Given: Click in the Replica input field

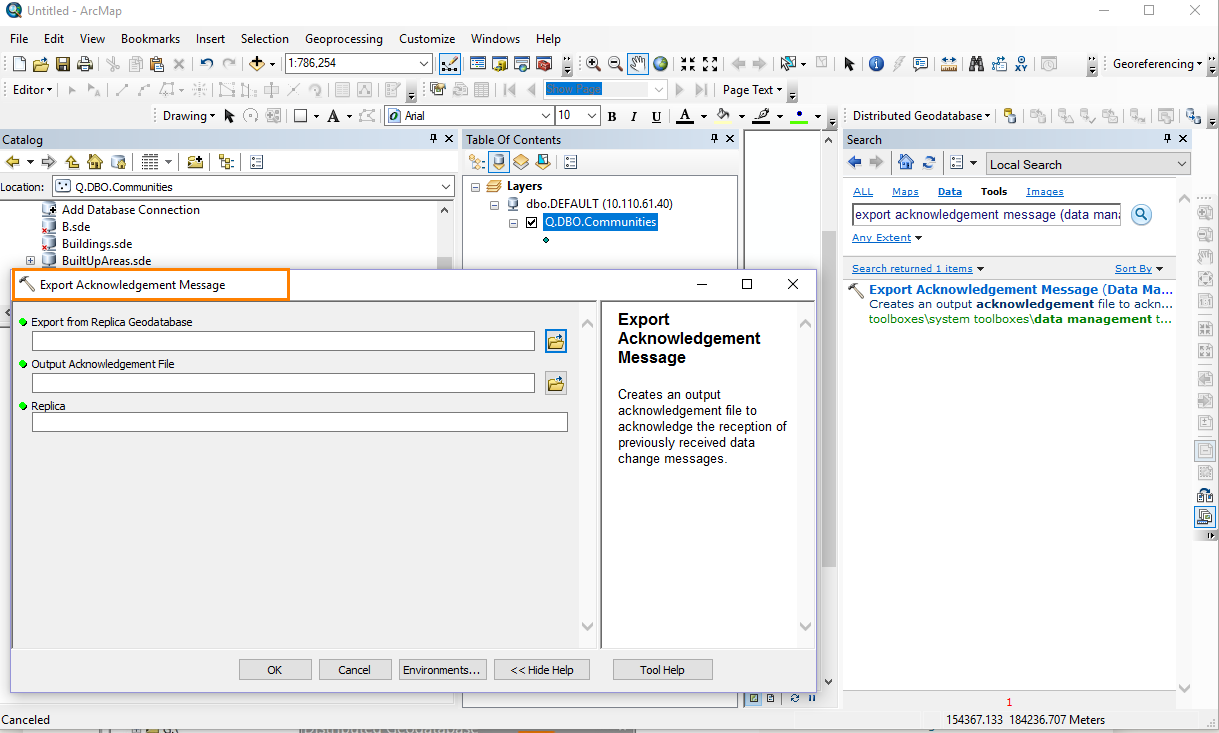Looking at the screenshot, I should coord(299,422).
